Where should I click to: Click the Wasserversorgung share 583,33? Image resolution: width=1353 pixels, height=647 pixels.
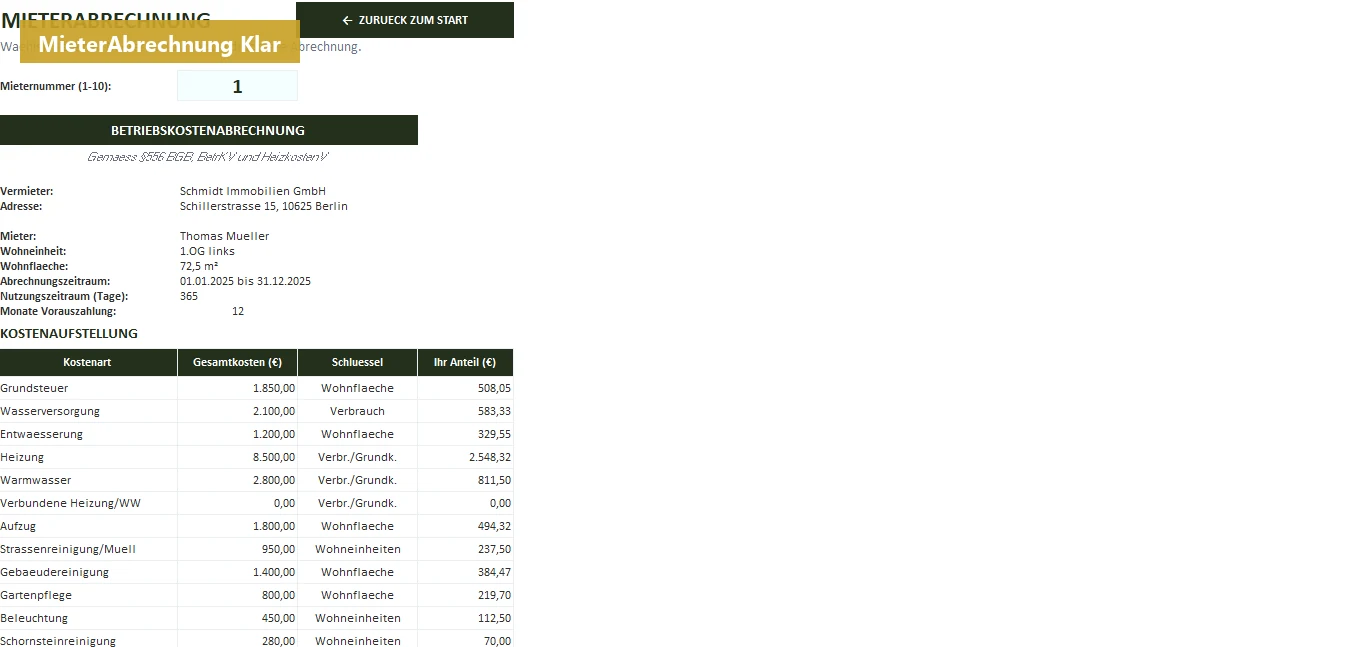[494, 411]
